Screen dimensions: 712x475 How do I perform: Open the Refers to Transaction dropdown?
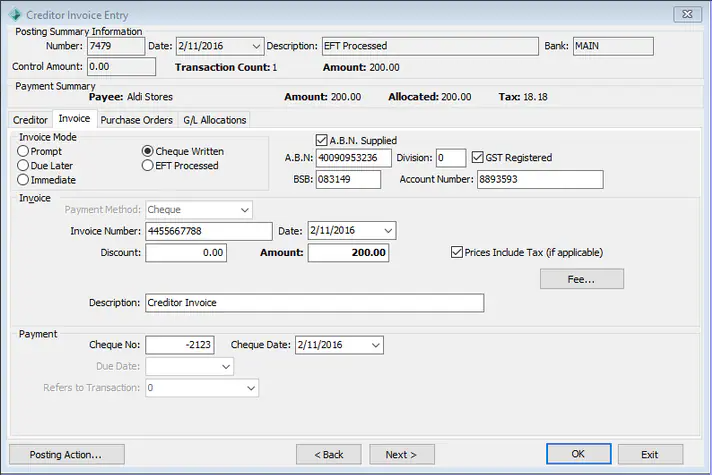click(251, 388)
